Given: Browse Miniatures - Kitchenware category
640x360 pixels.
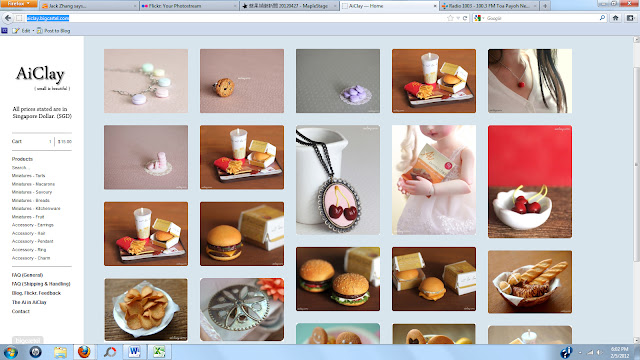Looking at the screenshot, I should tap(36, 209).
